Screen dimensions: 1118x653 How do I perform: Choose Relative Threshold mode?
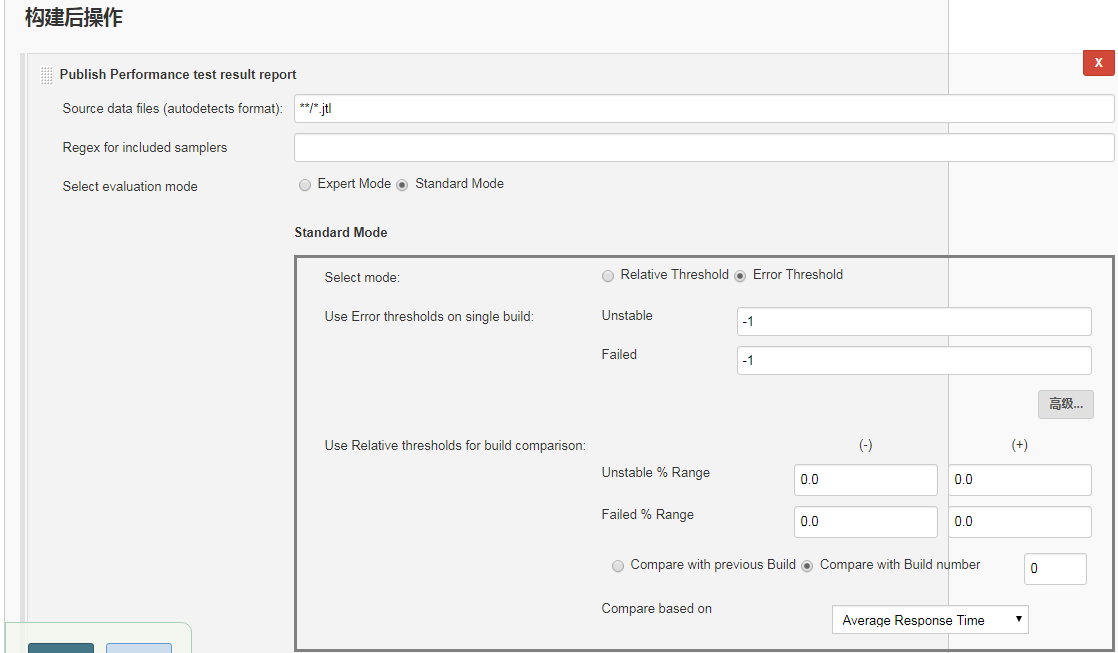tap(607, 276)
